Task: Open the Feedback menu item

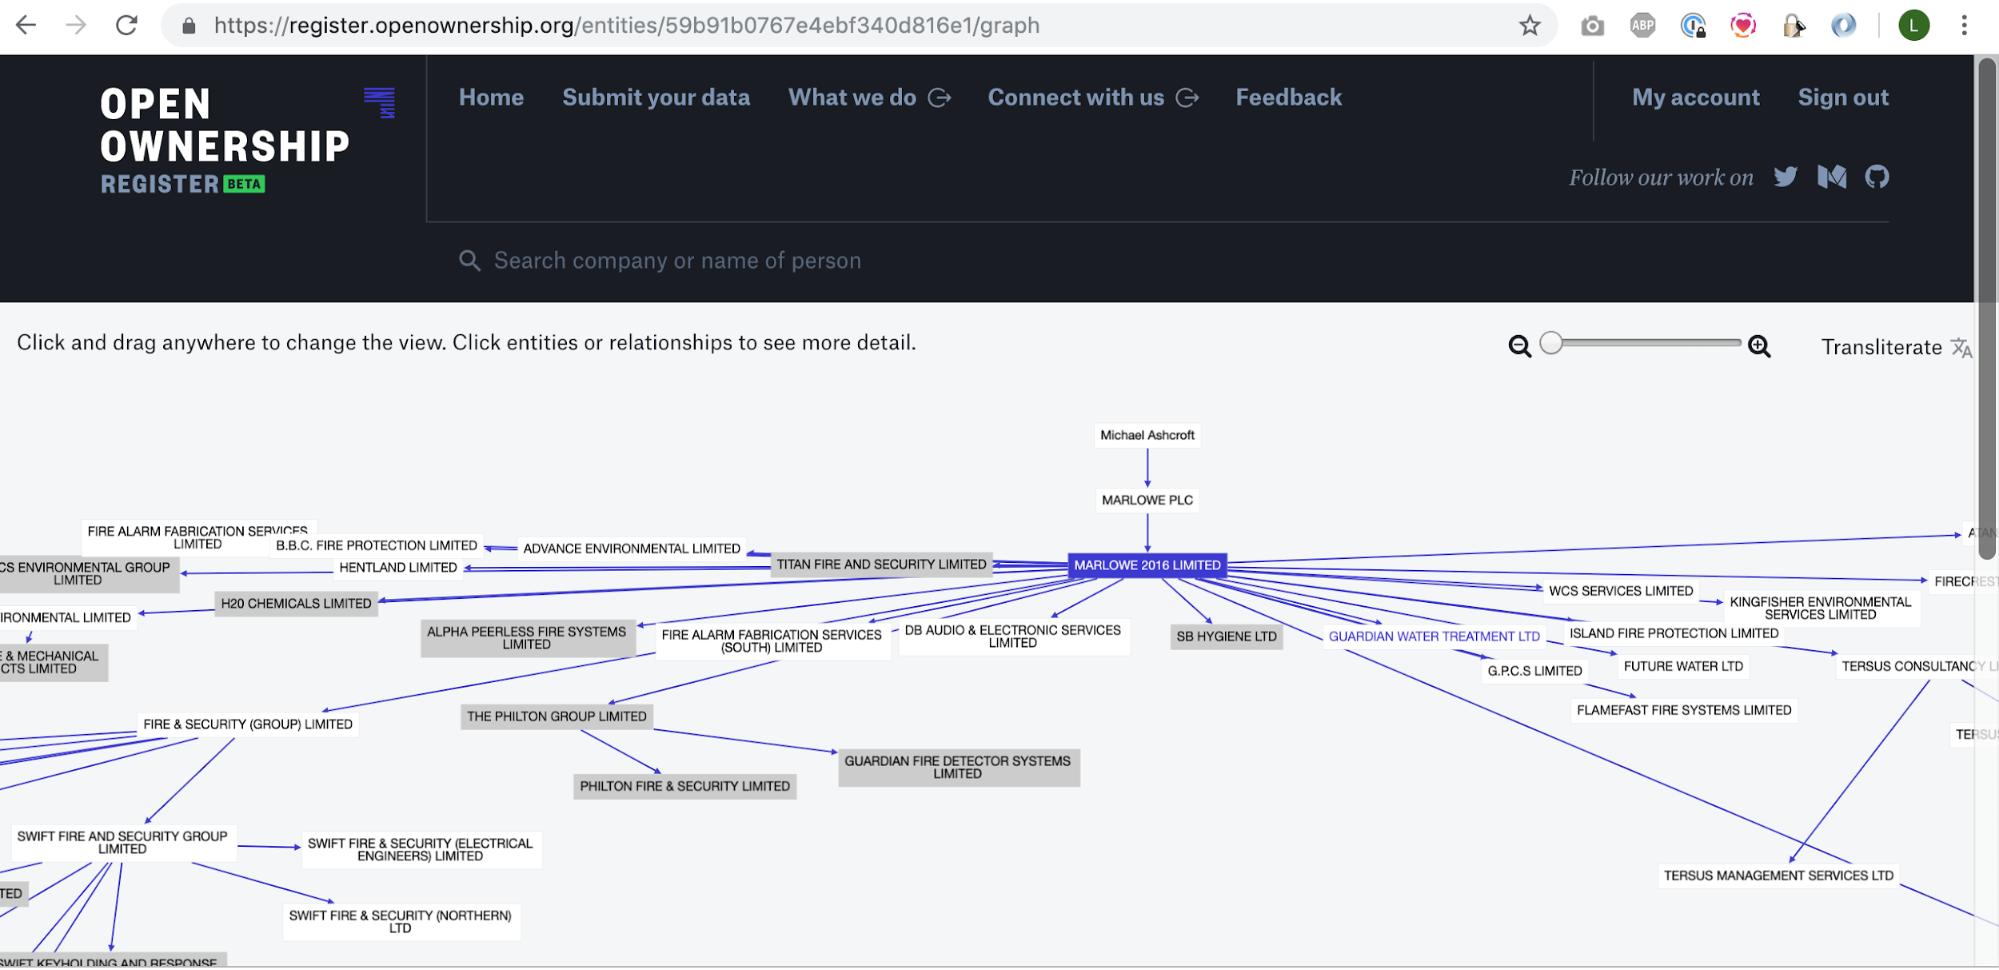Action: click(1288, 97)
